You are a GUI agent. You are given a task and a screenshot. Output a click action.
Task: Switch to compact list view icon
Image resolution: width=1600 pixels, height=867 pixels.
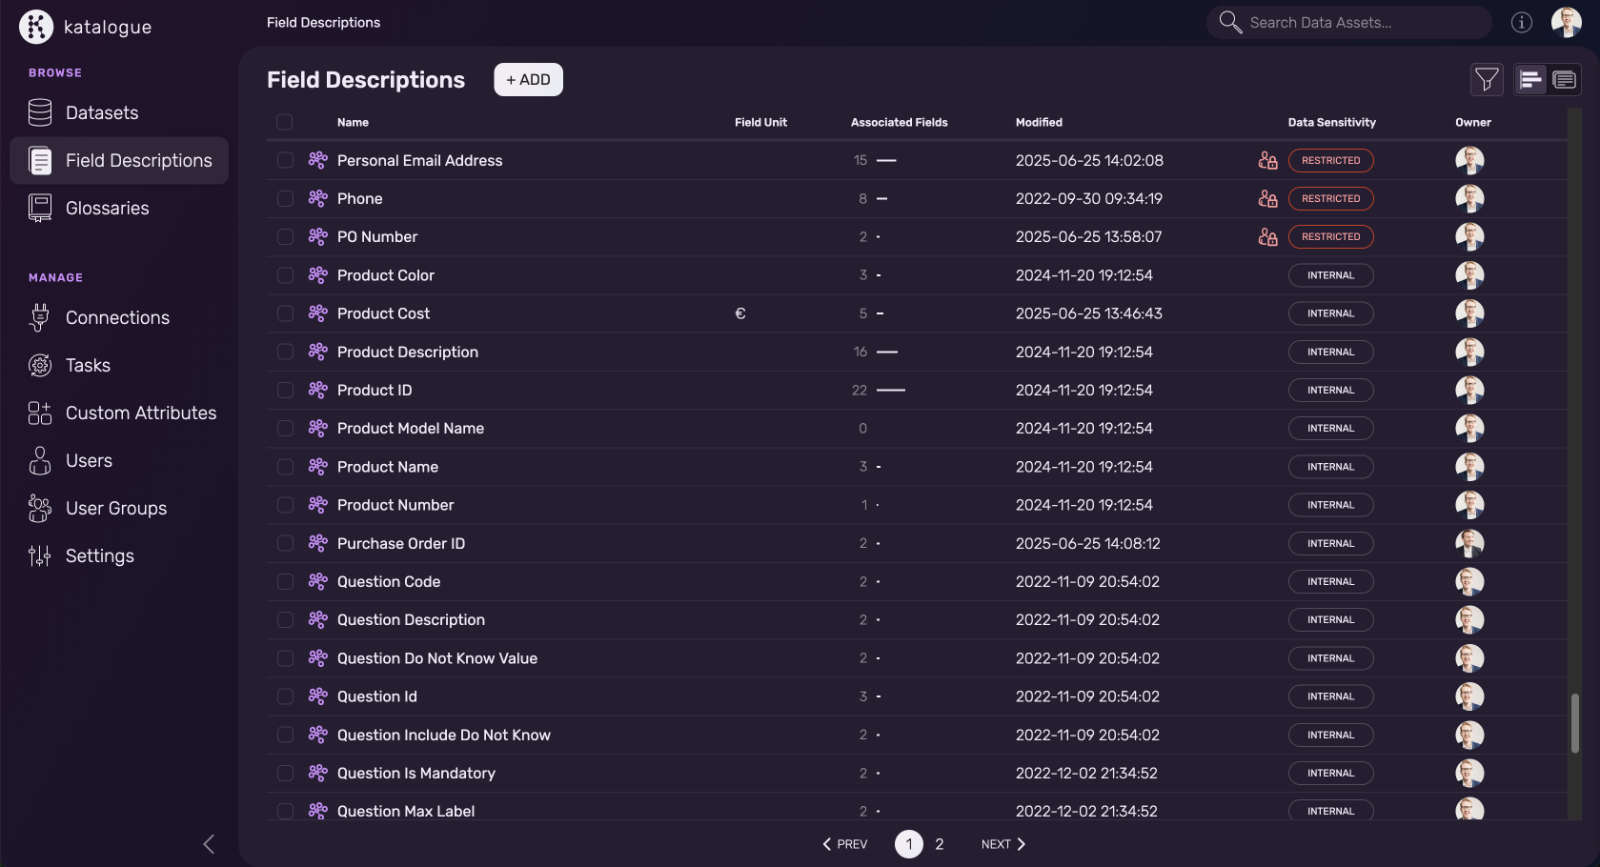coord(1530,80)
